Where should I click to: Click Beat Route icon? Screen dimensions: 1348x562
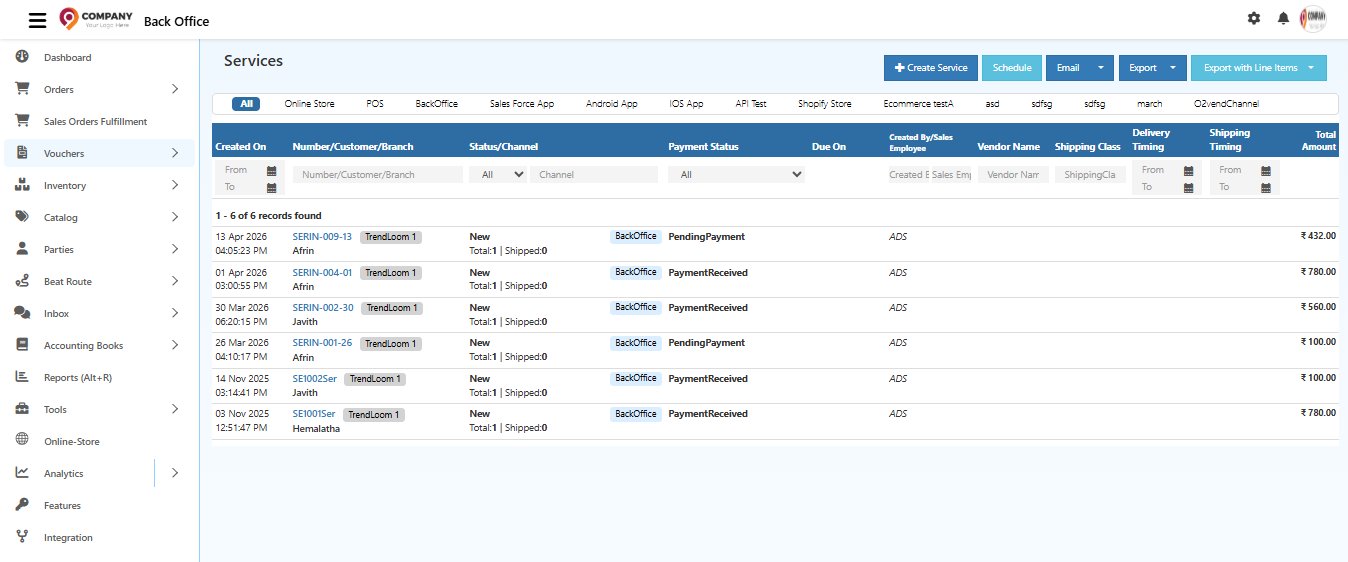pyautogui.click(x=22, y=281)
